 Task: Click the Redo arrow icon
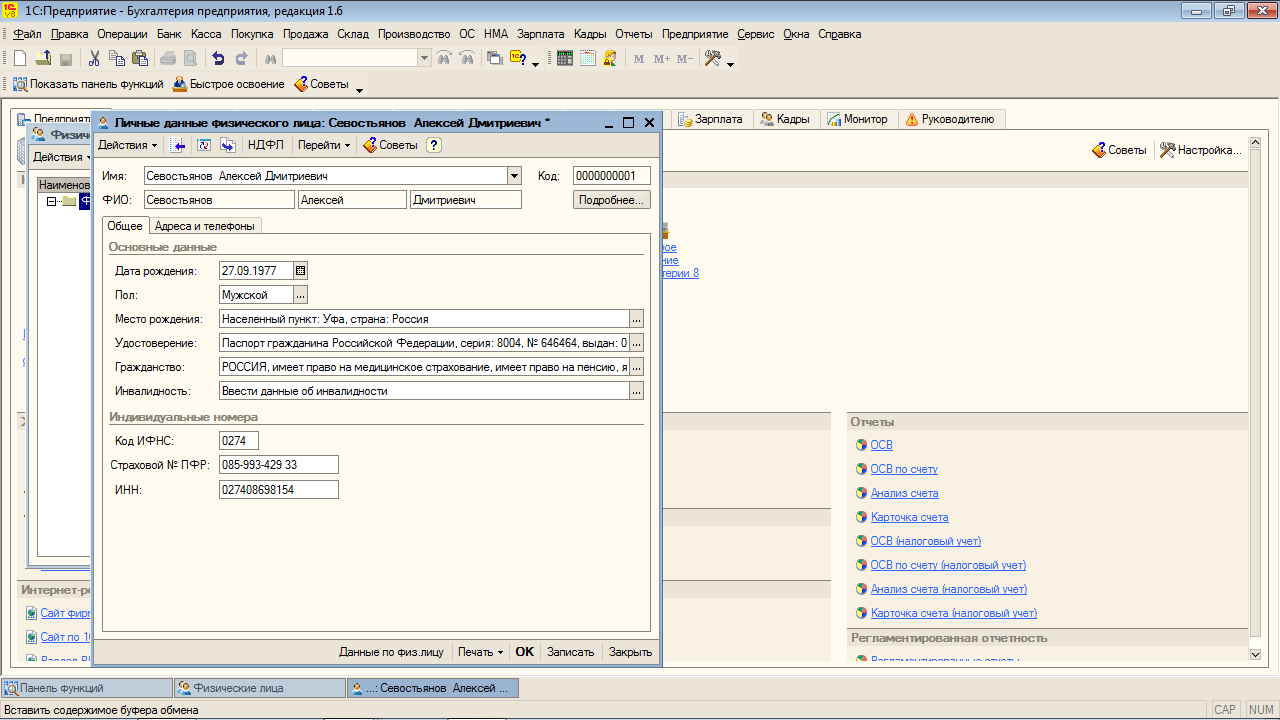241,58
